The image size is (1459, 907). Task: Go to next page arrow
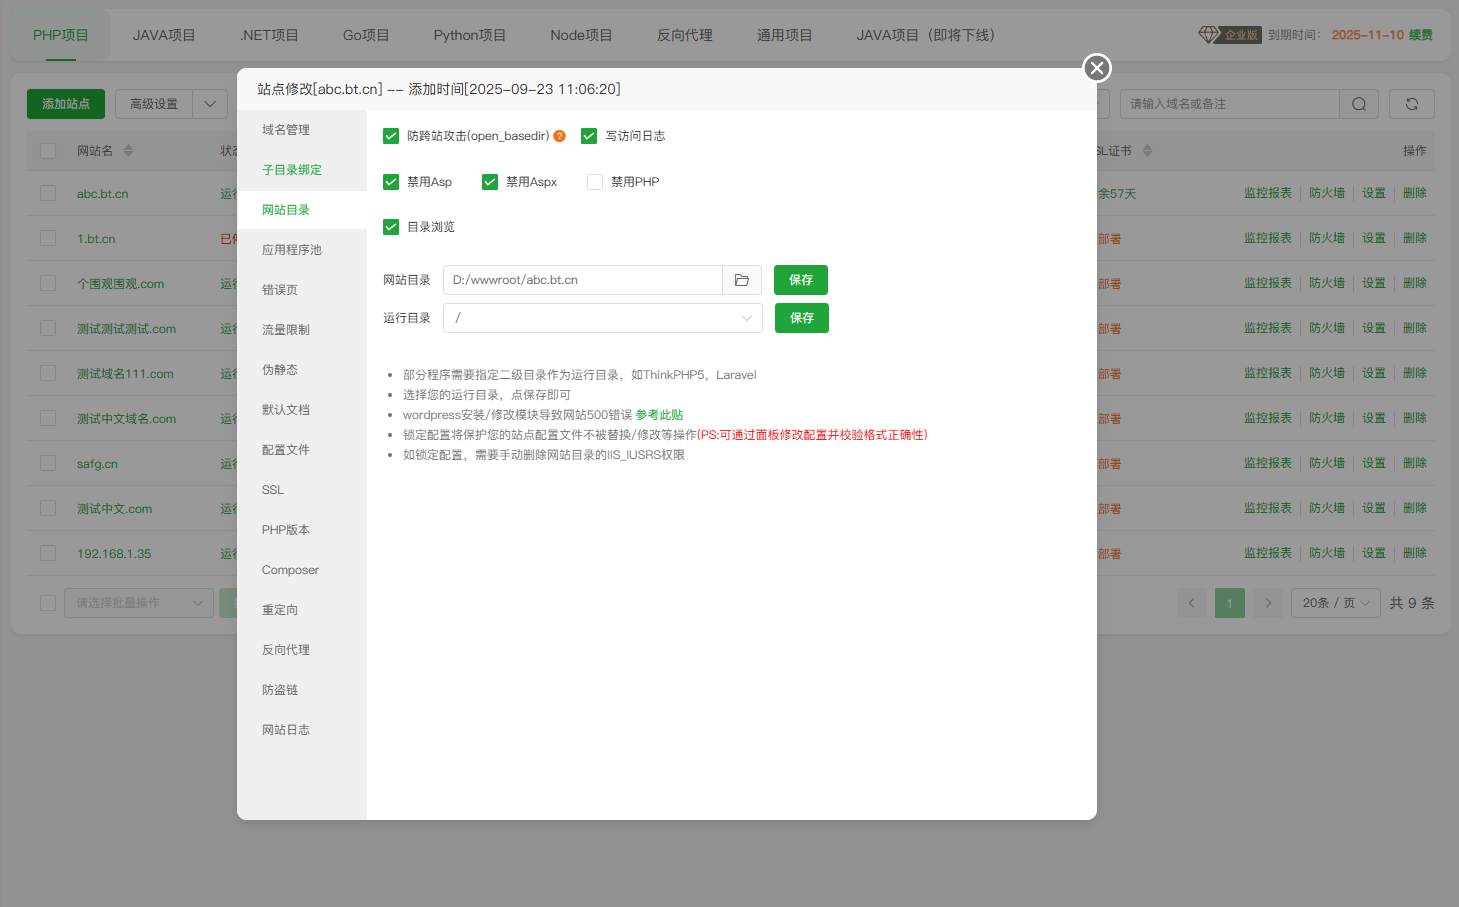pos(1267,603)
